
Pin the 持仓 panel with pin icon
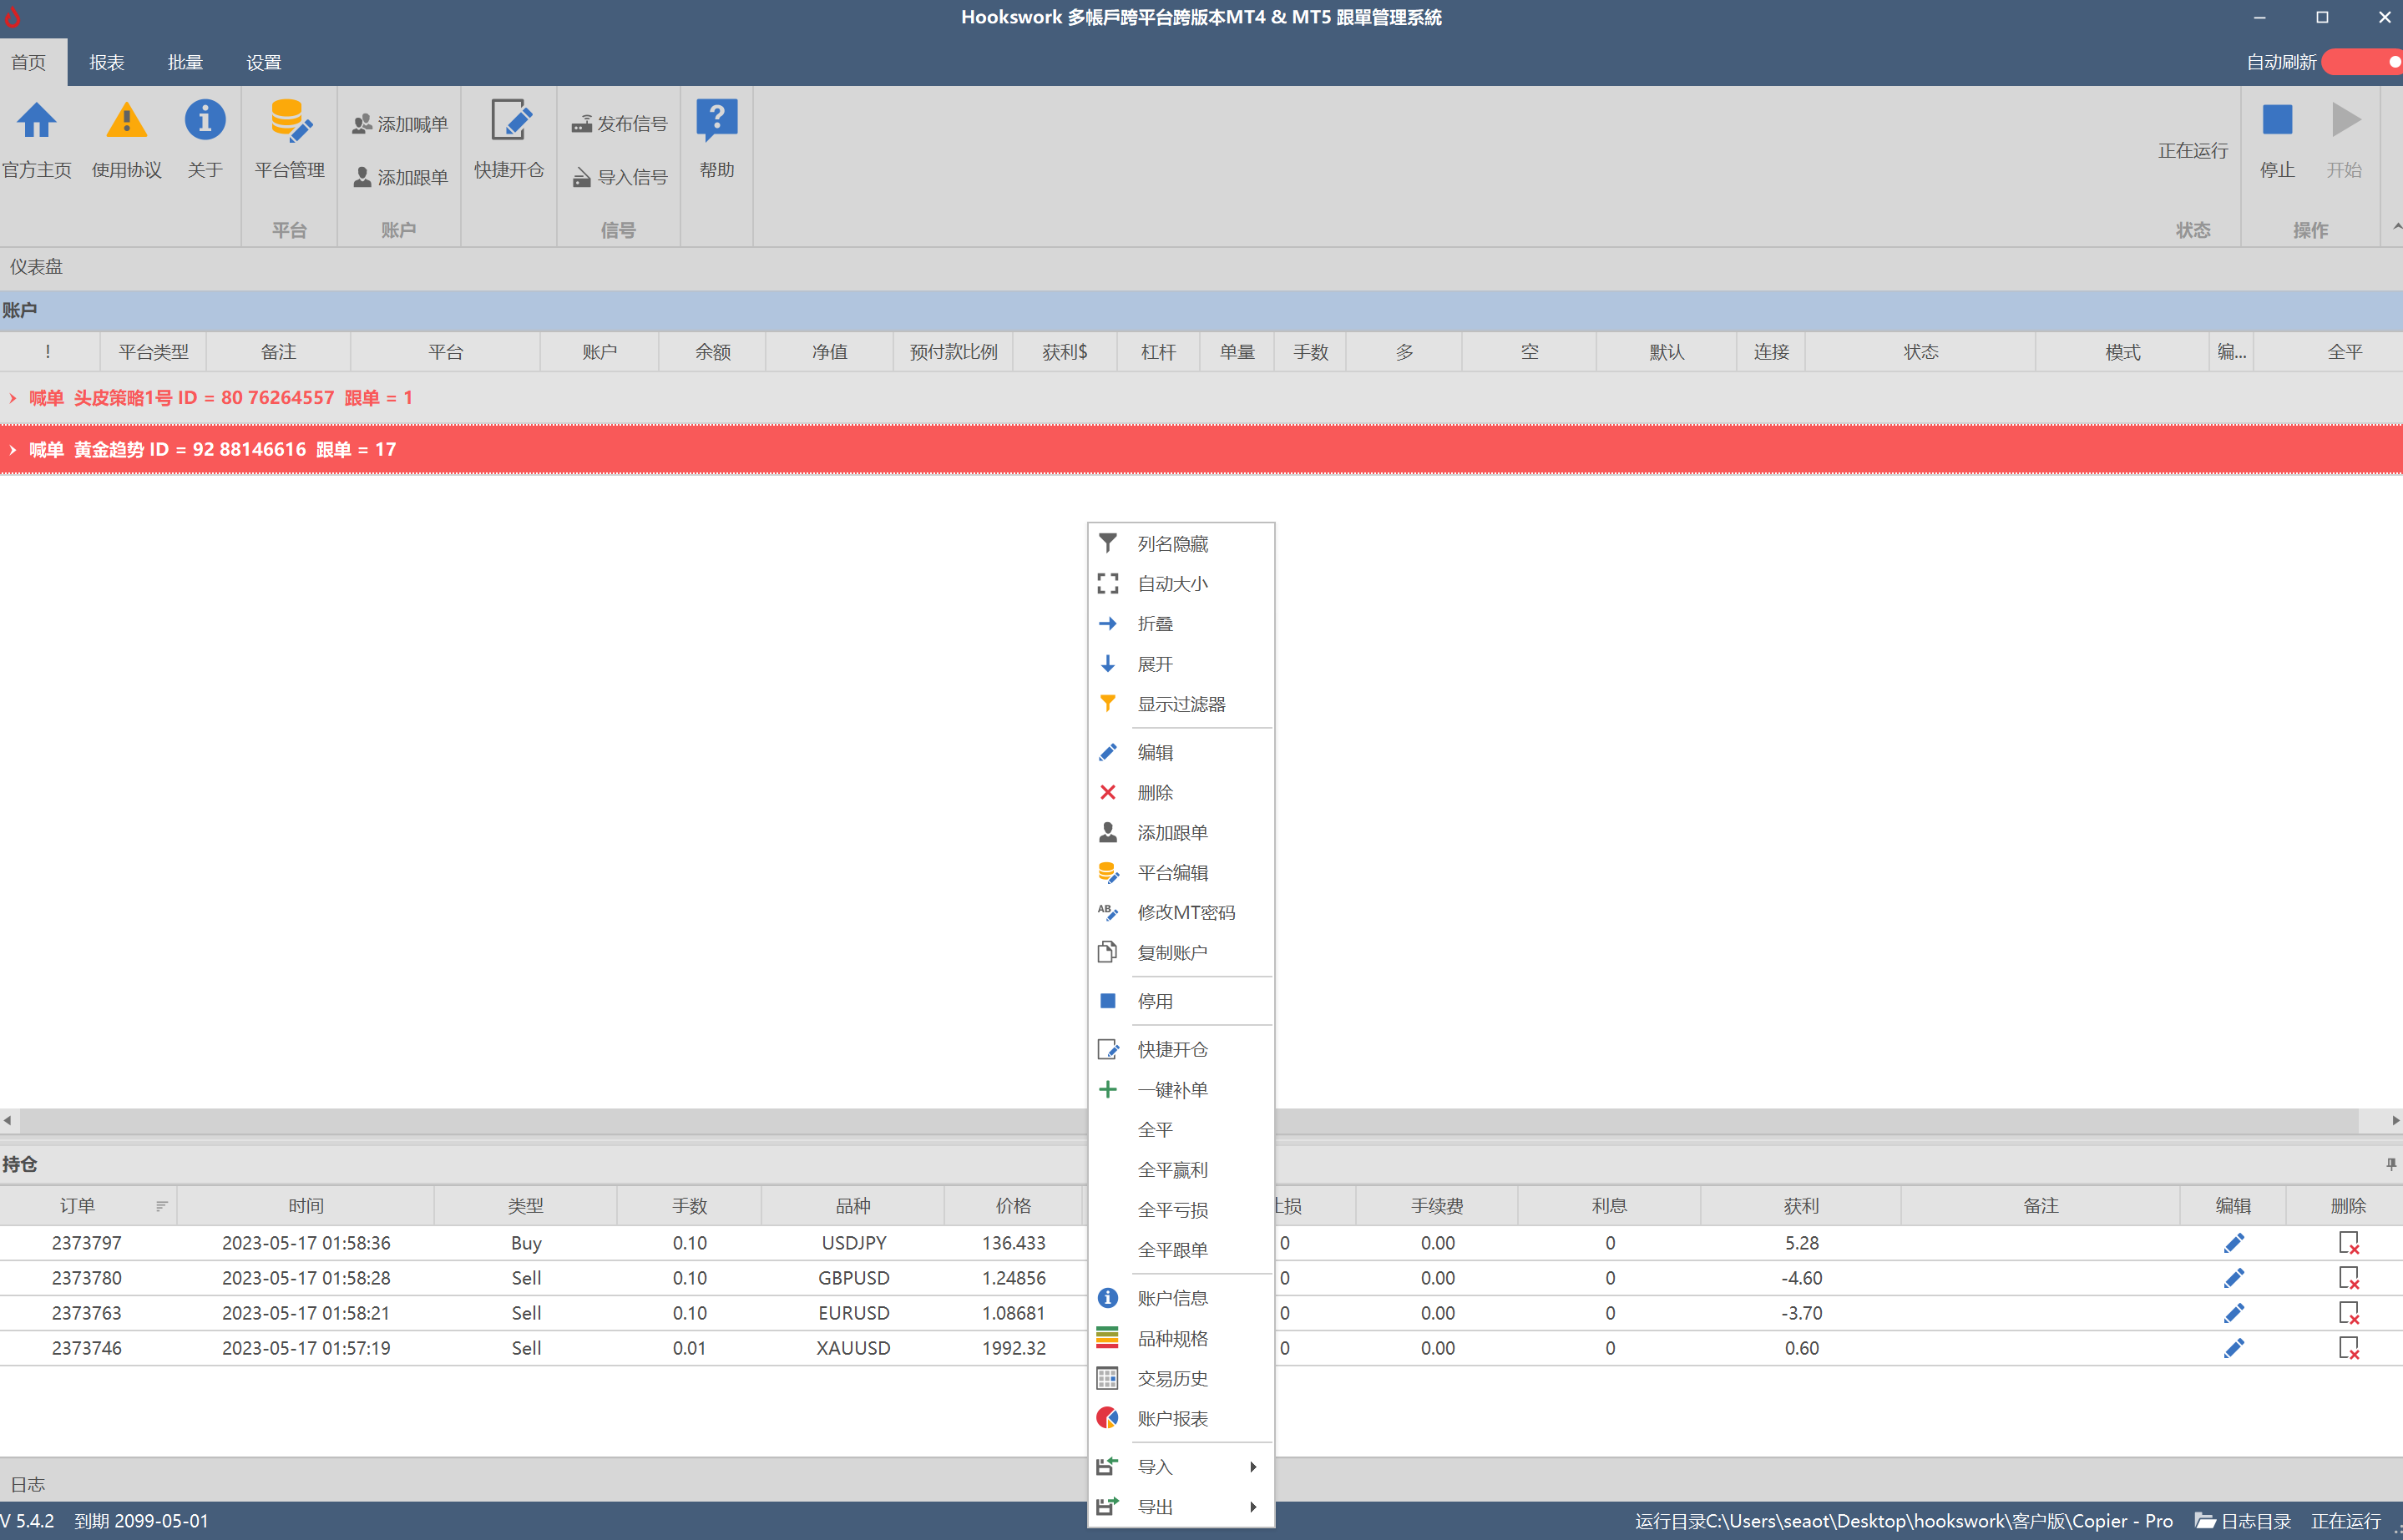click(2391, 1164)
